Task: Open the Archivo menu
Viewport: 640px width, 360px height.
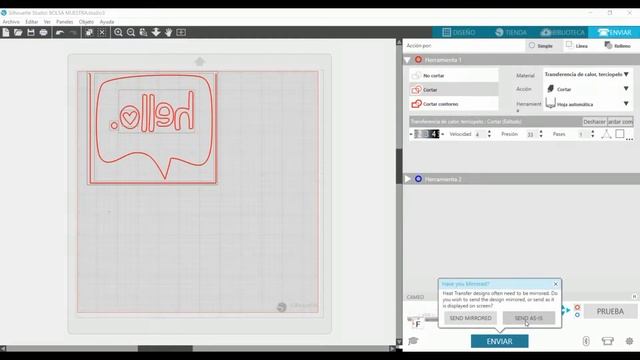Action: (x=11, y=22)
